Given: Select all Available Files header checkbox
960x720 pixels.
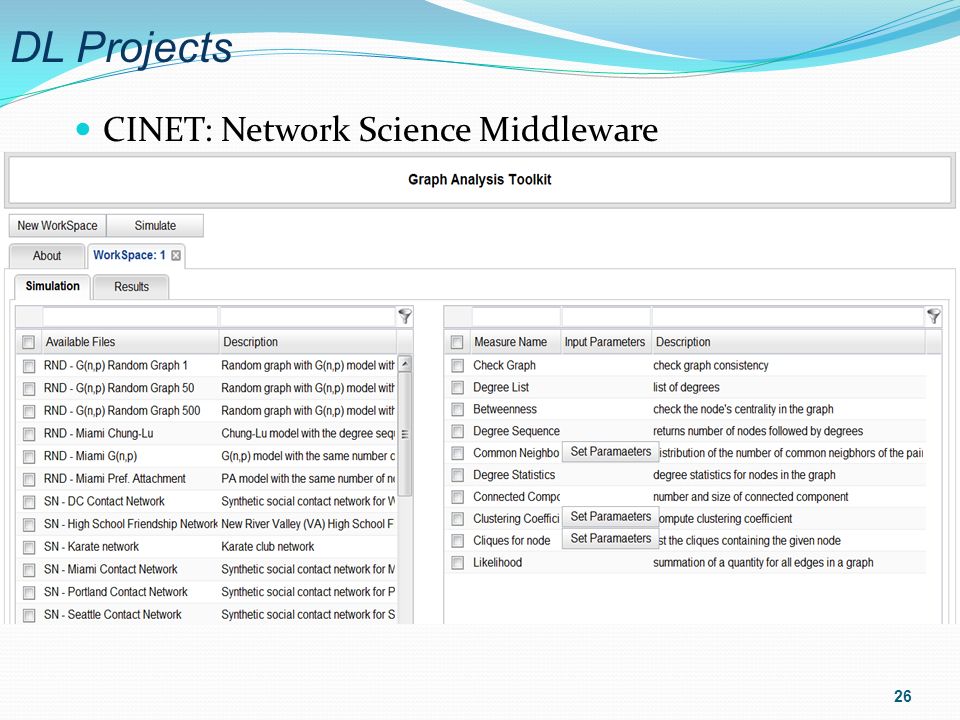Looking at the screenshot, I should [x=28, y=342].
